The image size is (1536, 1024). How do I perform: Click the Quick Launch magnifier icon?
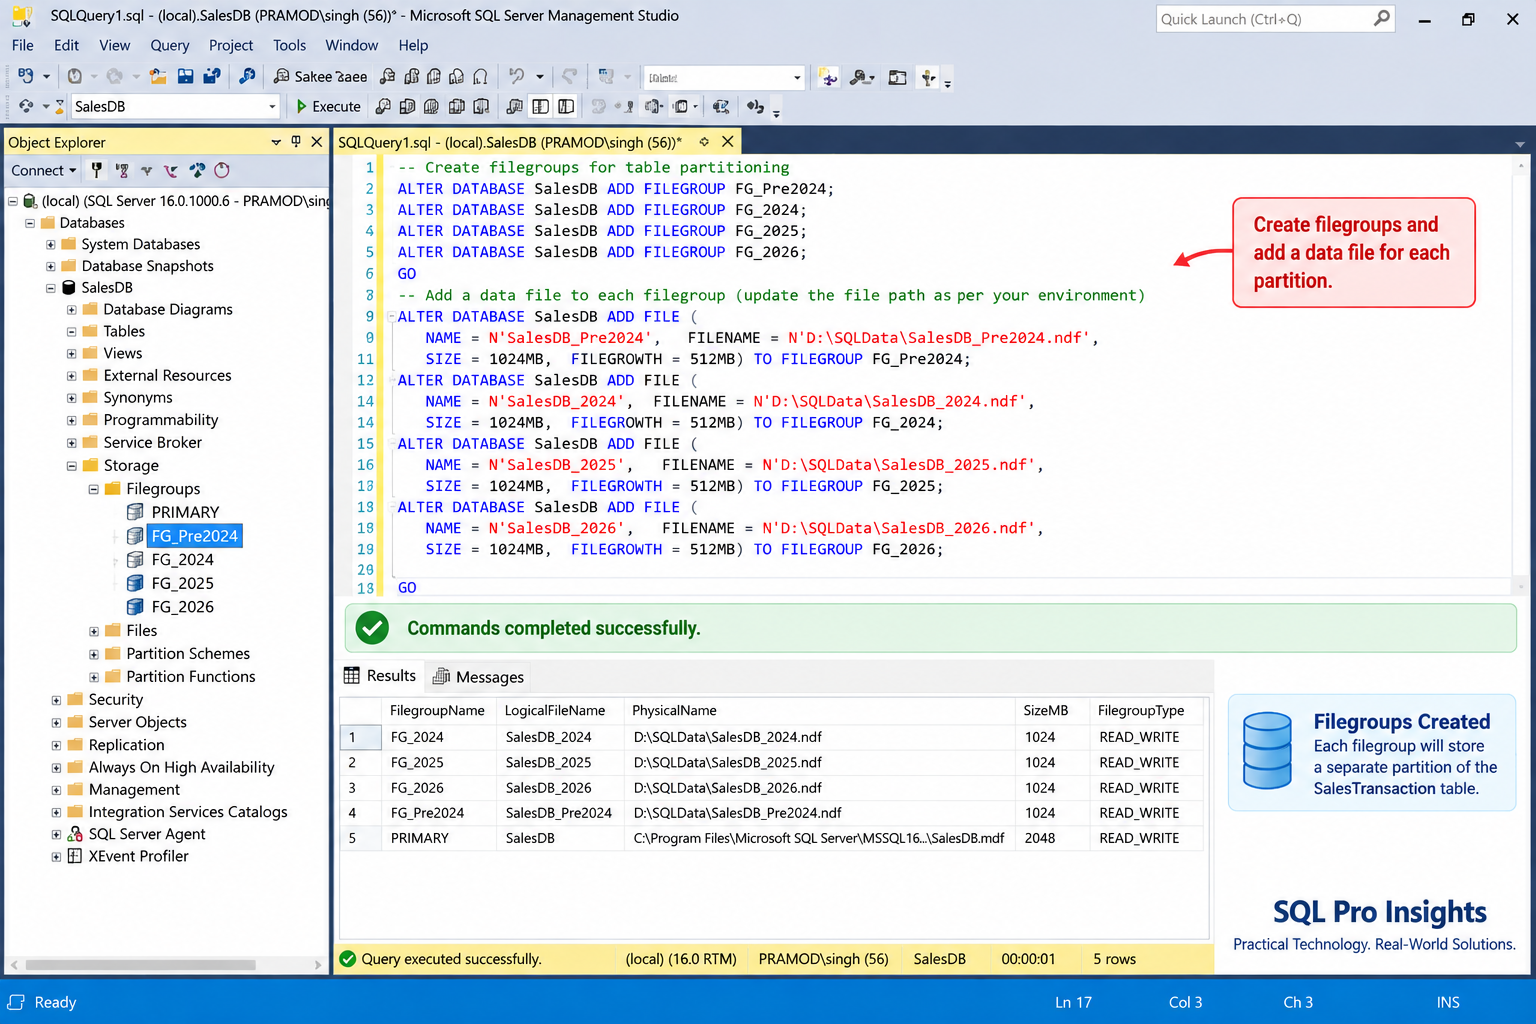pyautogui.click(x=1382, y=18)
